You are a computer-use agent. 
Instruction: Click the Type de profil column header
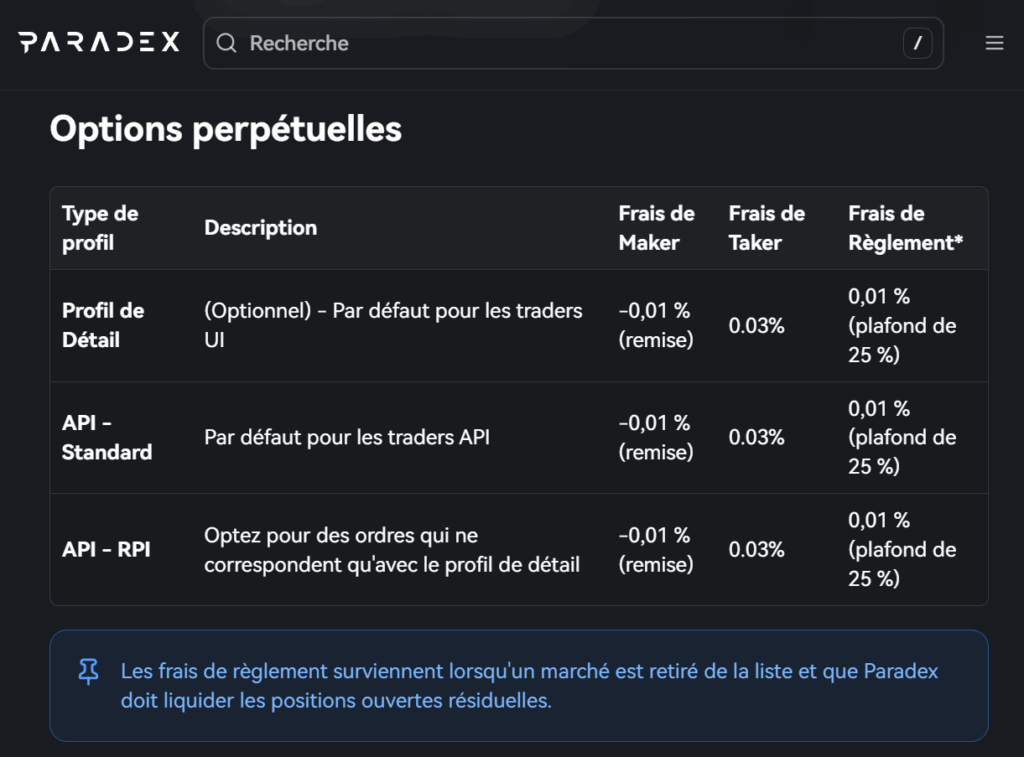point(100,228)
